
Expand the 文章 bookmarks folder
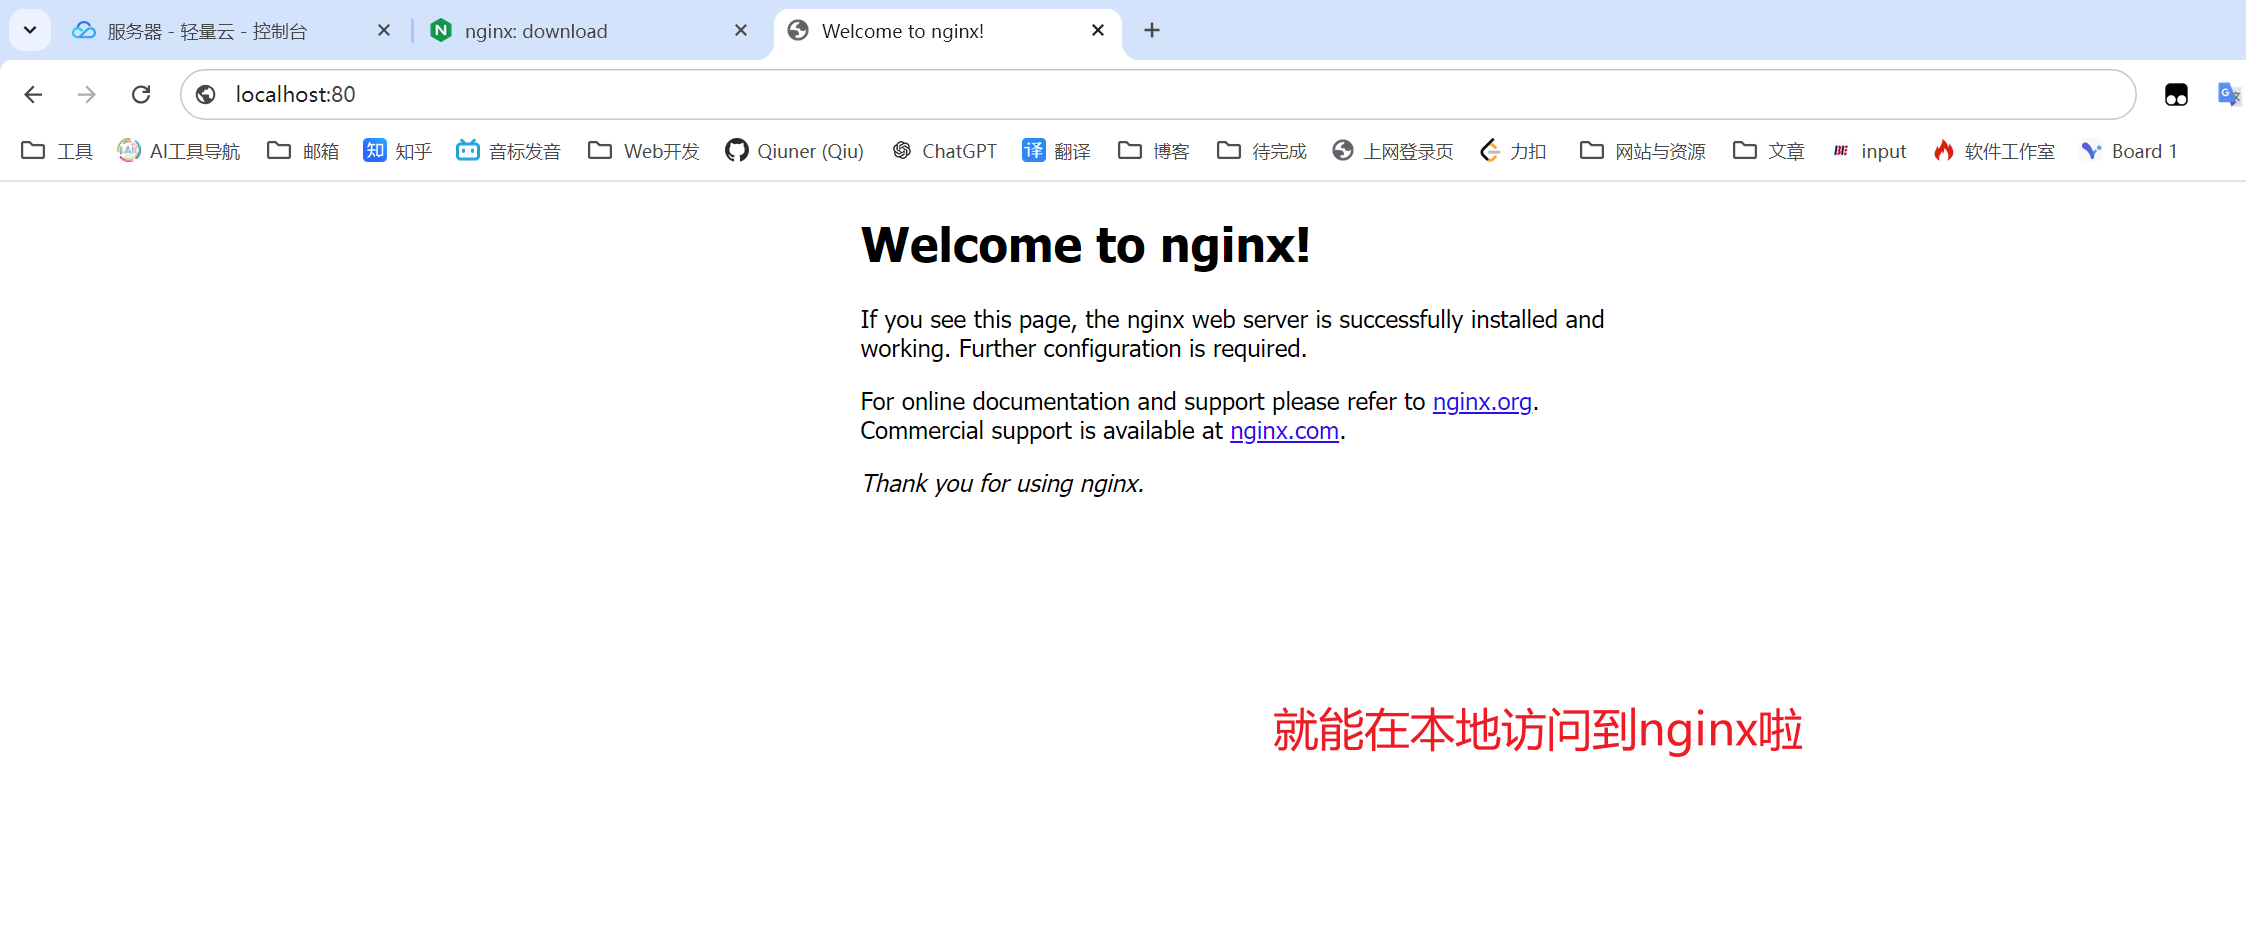1769,151
